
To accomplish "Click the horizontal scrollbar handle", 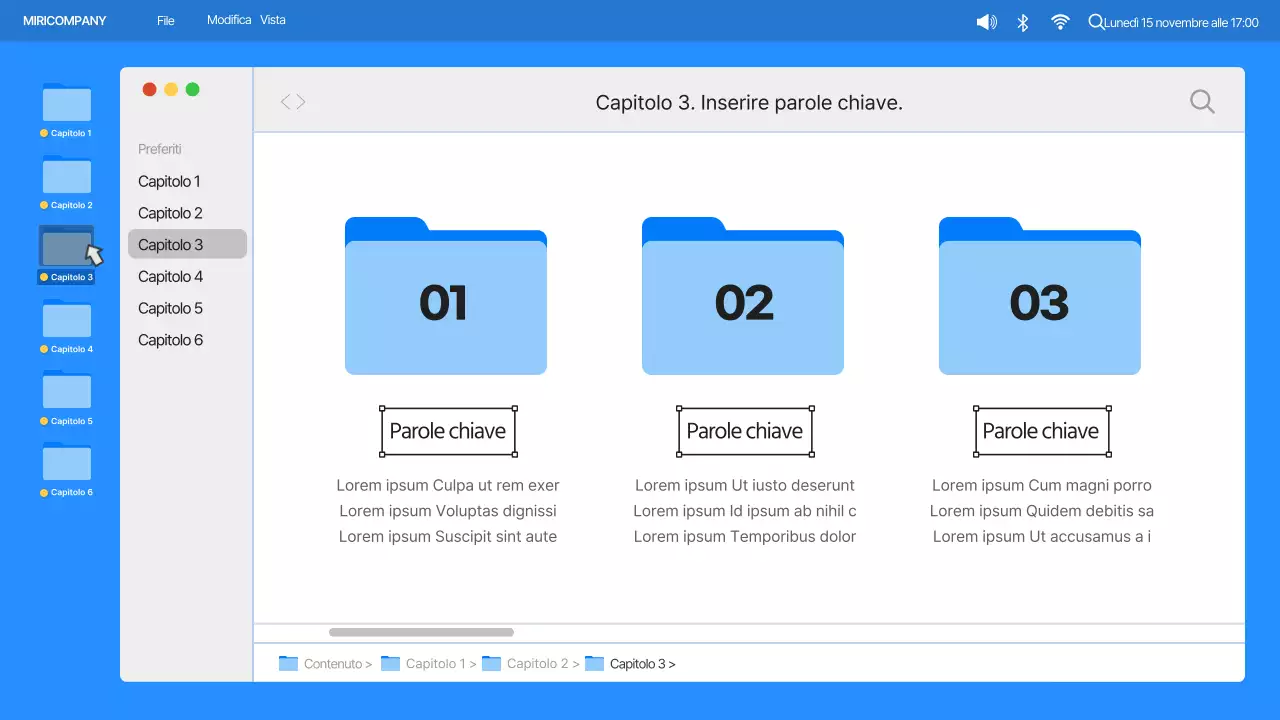I will coord(420,631).
